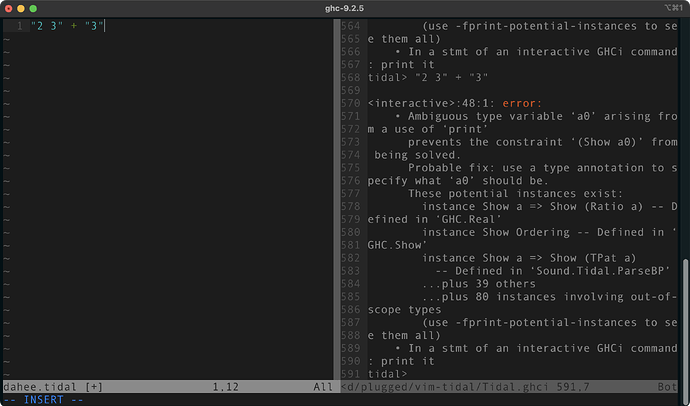Click Defined in 'Sound.Tidal.ParseBP' line
The height and width of the screenshot is (406, 690).
[x=553, y=271]
